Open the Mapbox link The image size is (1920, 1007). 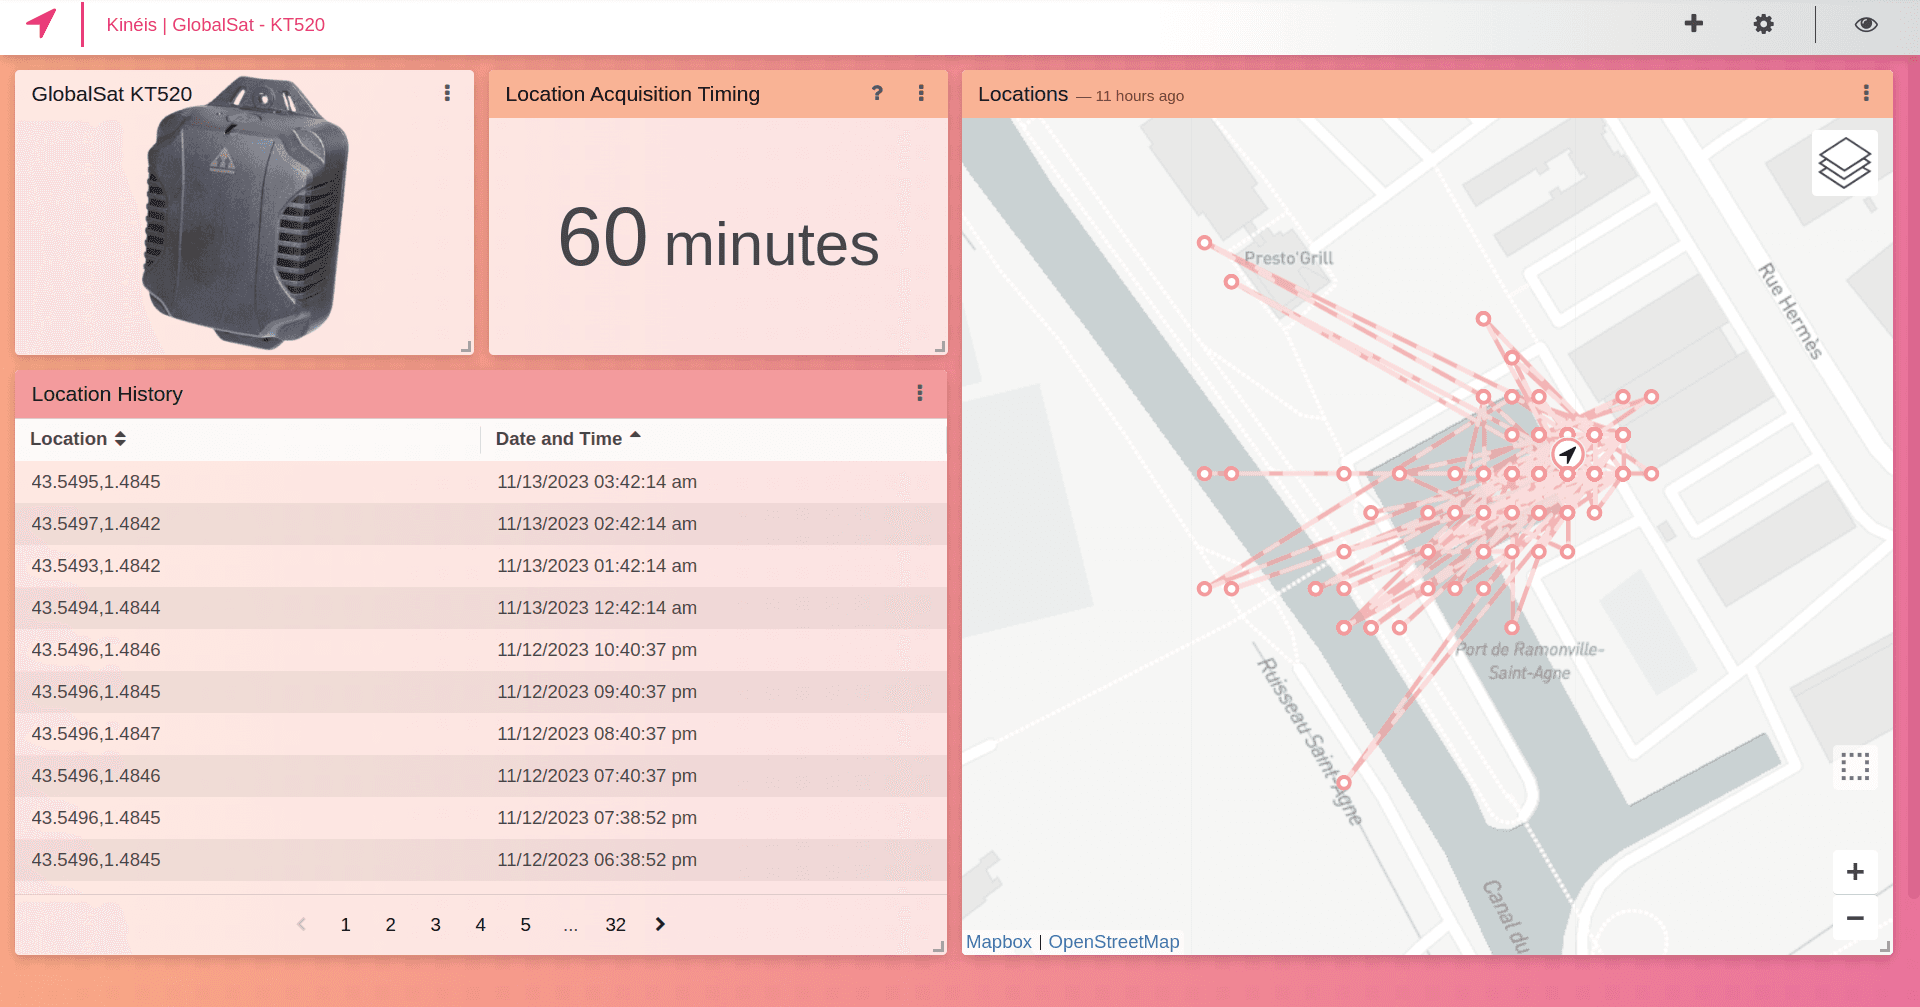pyautogui.click(x=998, y=941)
